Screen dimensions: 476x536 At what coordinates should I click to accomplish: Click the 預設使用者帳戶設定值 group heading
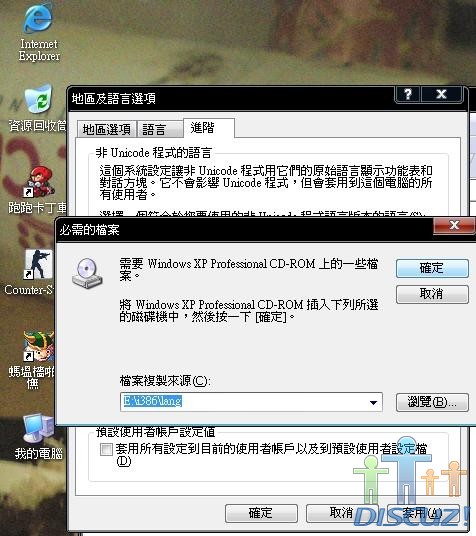click(155, 432)
